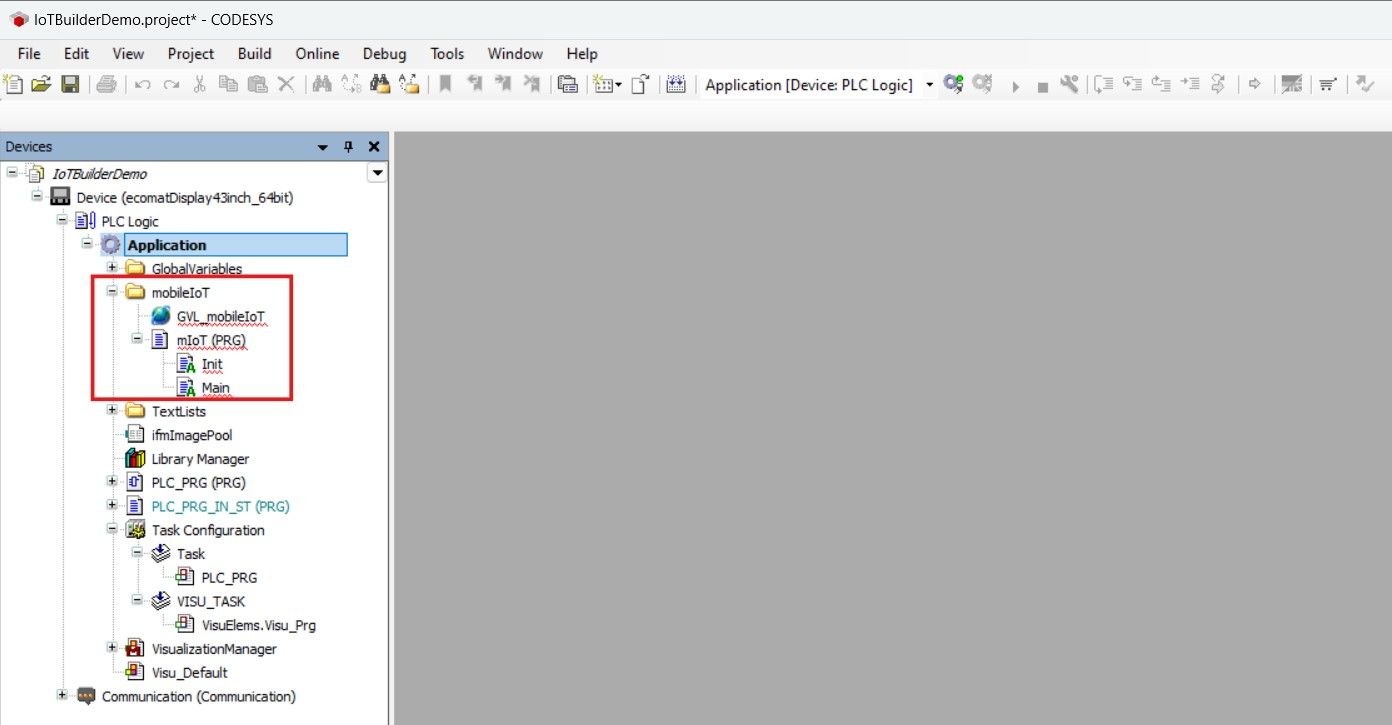
Task: Open the Devices panel dropdown arrow
Action: [x=323, y=147]
